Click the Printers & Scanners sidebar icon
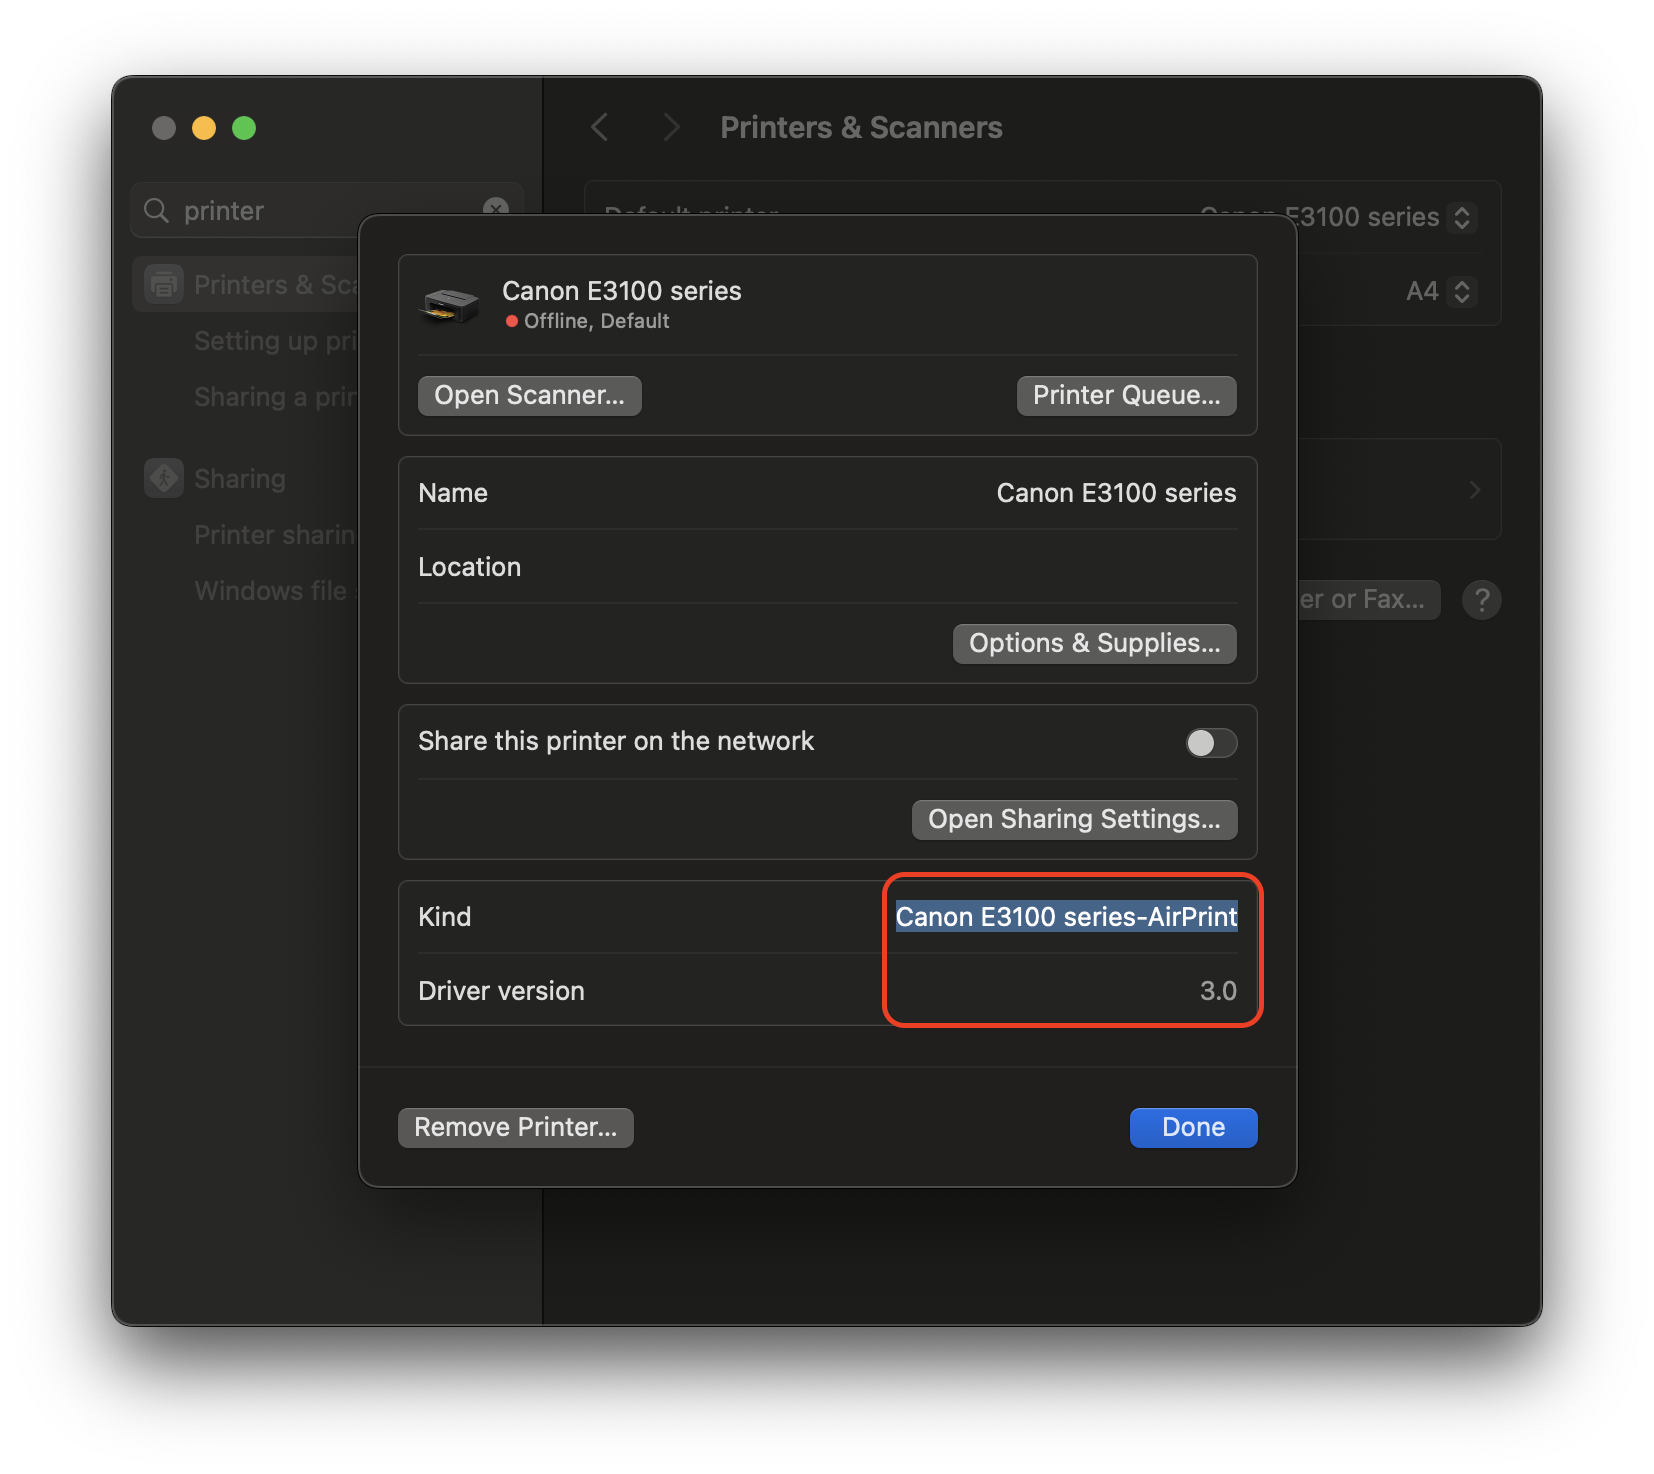The image size is (1654, 1474). pyautogui.click(x=164, y=285)
